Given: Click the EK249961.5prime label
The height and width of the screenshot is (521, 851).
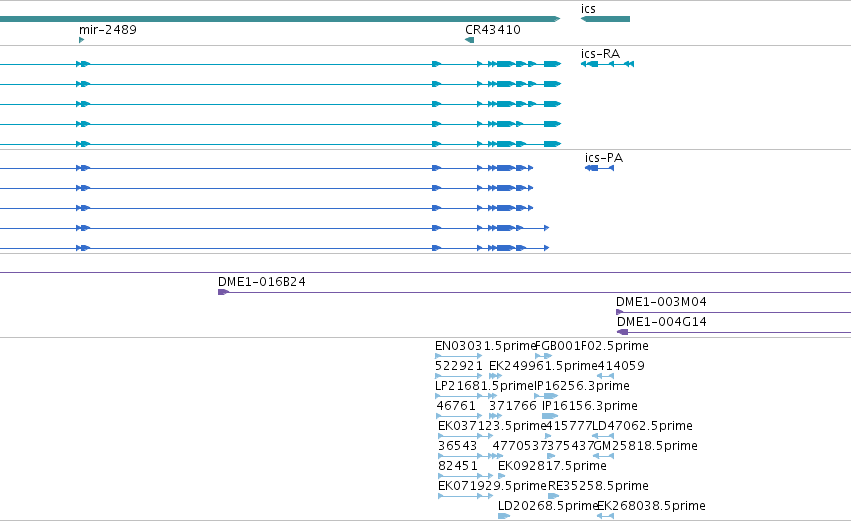Looking at the screenshot, I should coord(543,366).
